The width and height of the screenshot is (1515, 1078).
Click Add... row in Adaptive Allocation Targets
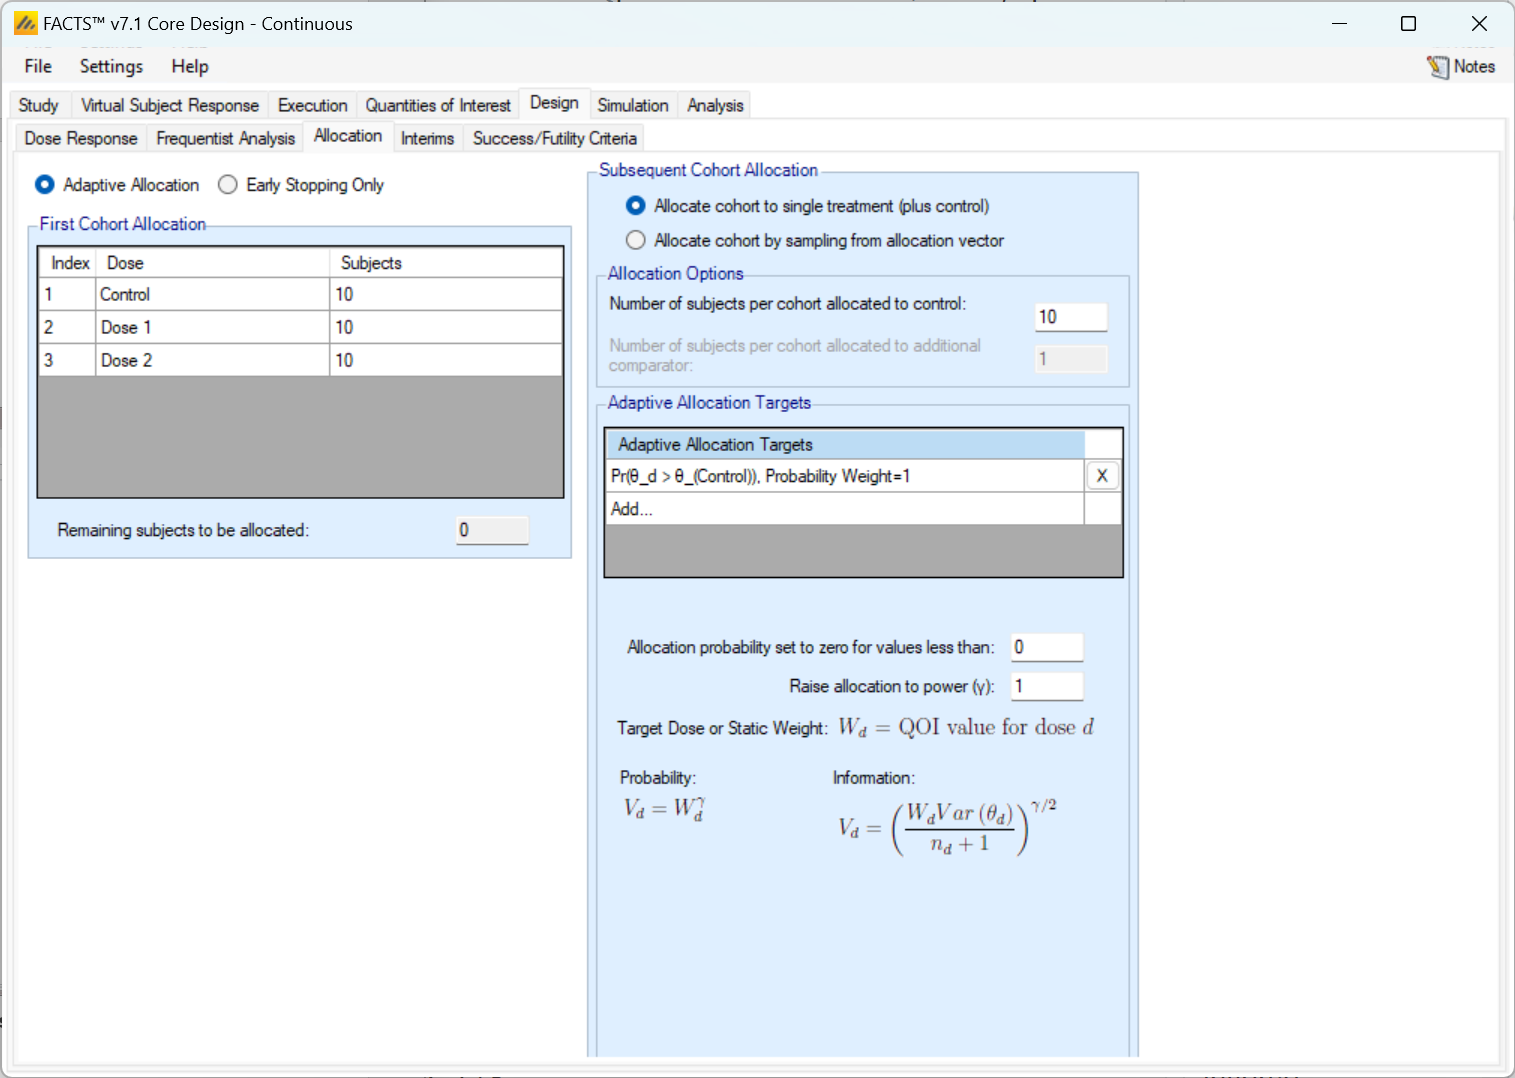843,509
